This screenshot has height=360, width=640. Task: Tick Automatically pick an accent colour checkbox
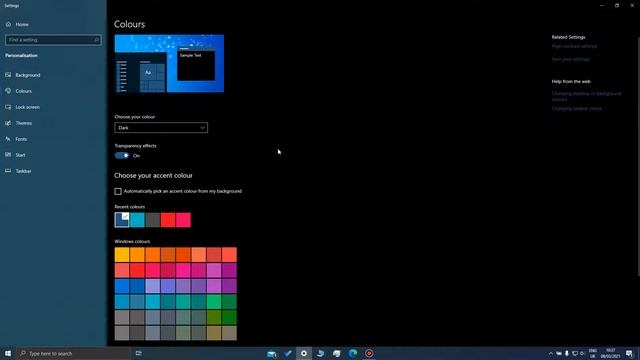coord(118,191)
